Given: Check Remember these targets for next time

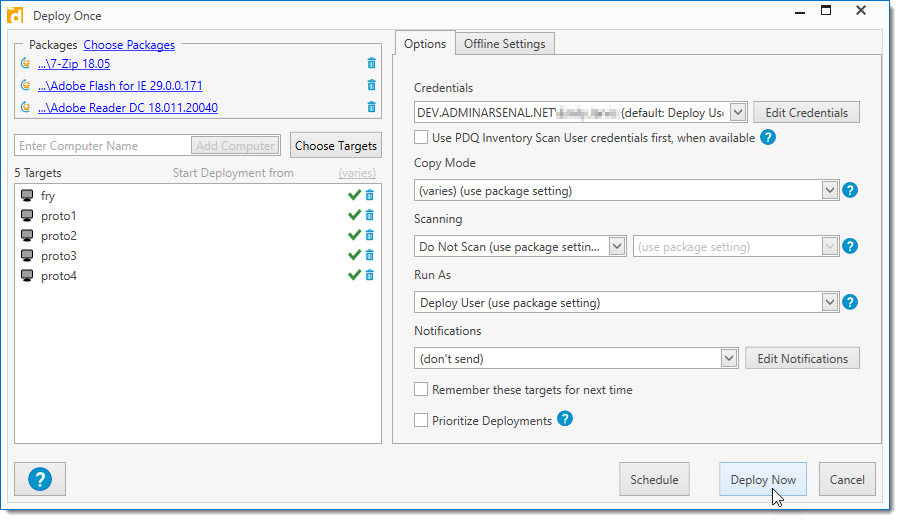Looking at the screenshot, I should tap(421, 389).
